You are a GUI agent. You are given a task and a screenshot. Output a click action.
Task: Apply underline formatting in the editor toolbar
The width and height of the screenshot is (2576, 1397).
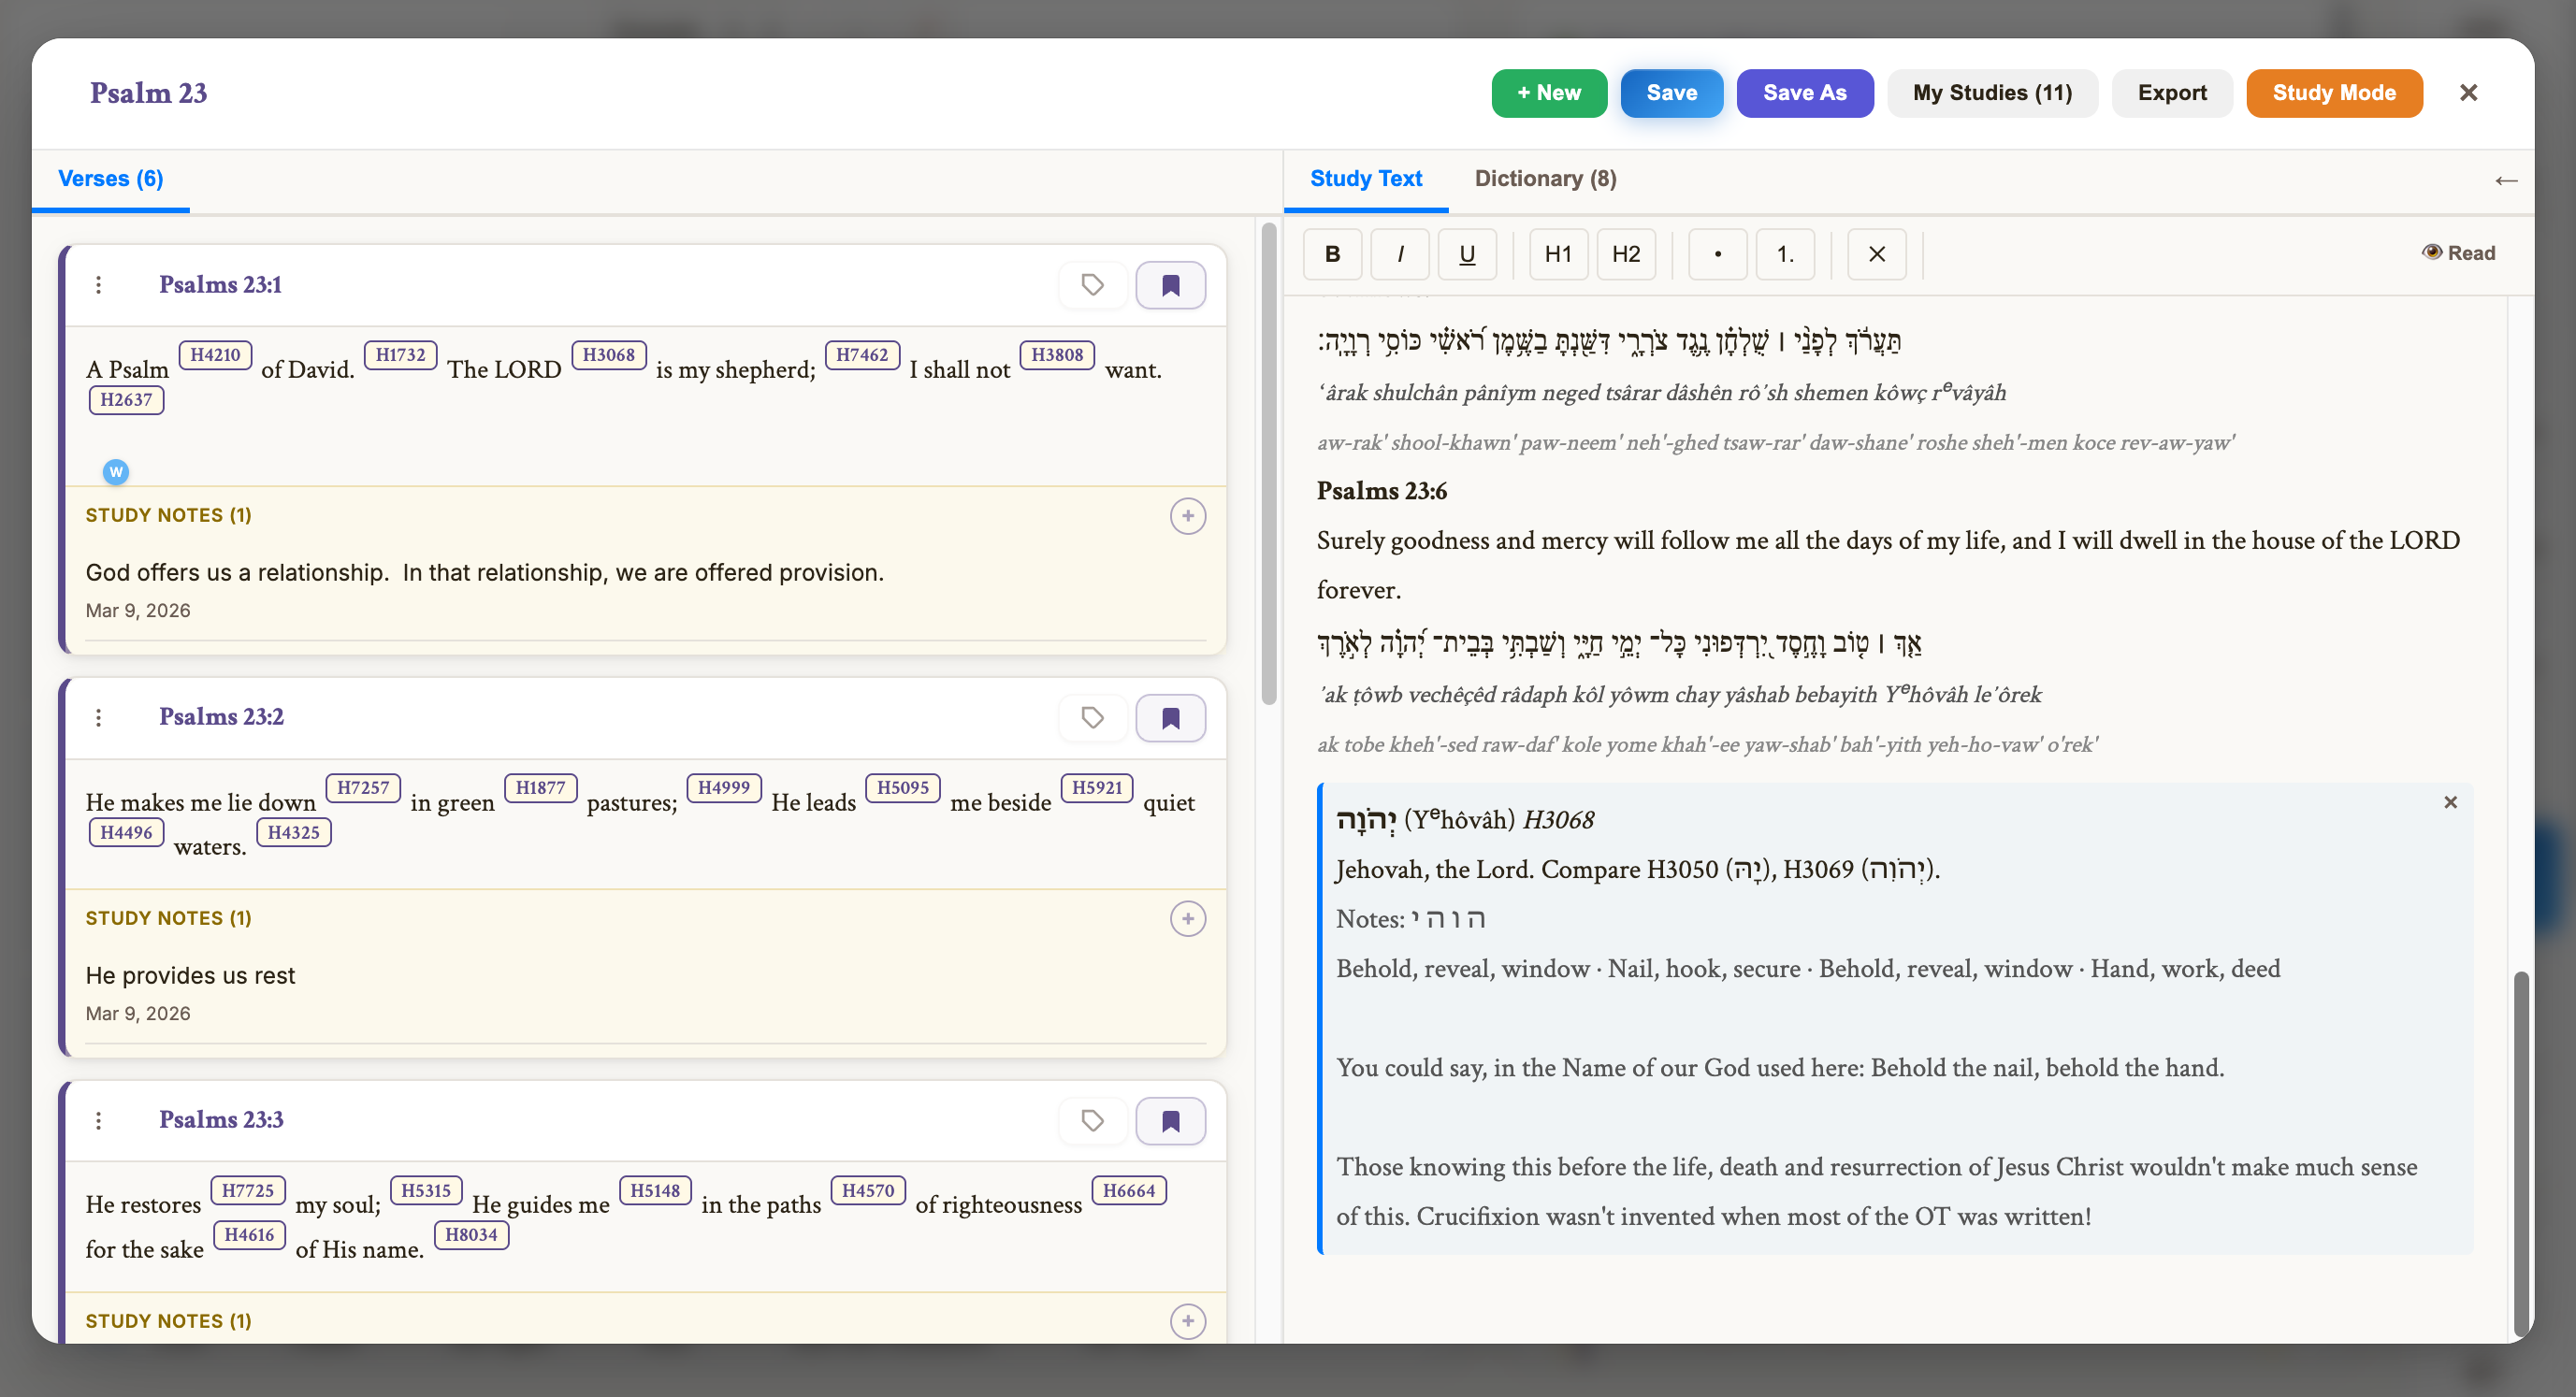(1466, 254)
